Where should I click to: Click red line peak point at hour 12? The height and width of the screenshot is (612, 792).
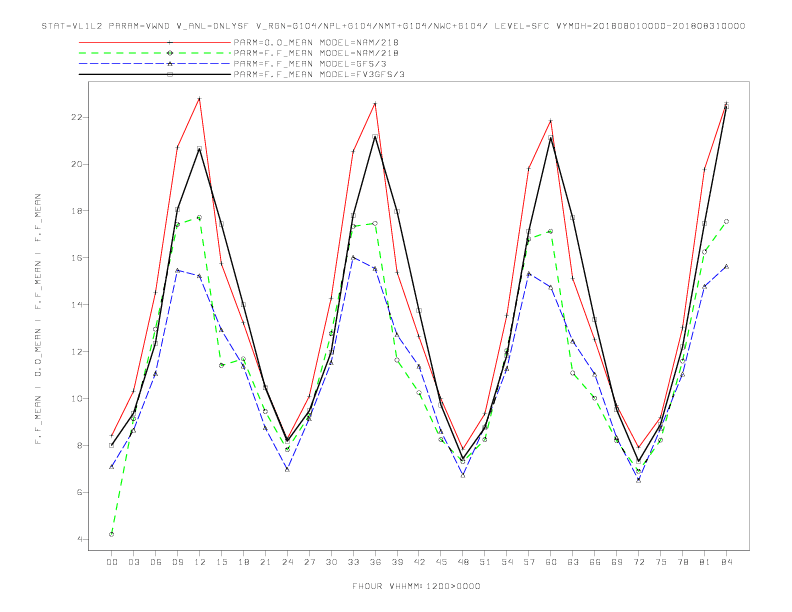pos(200,98)
